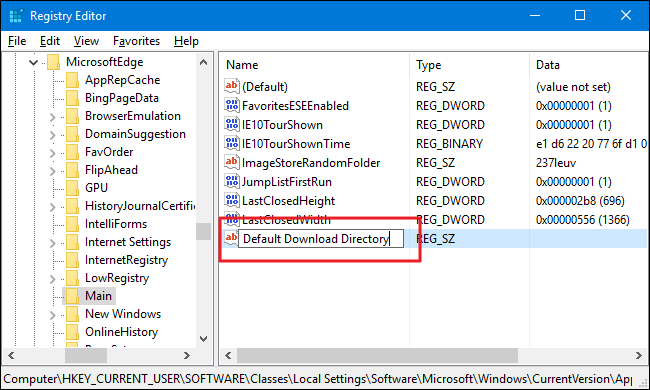Click the tree pane scroll down arrow
This screenshot has width=650, height=390.
(x=204, y=339)
